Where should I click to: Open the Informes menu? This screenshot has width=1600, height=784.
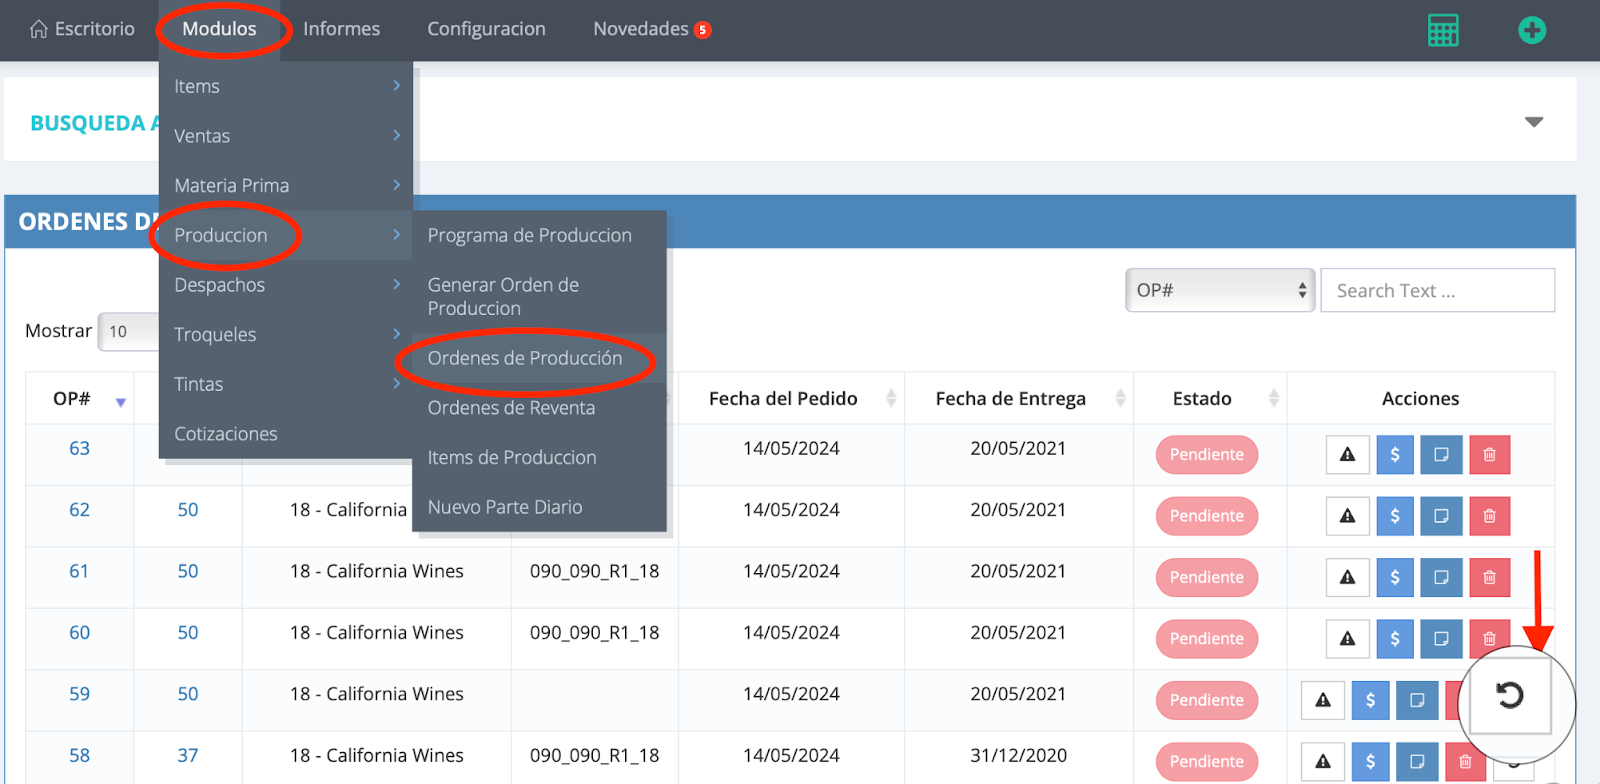pos(341,29)
